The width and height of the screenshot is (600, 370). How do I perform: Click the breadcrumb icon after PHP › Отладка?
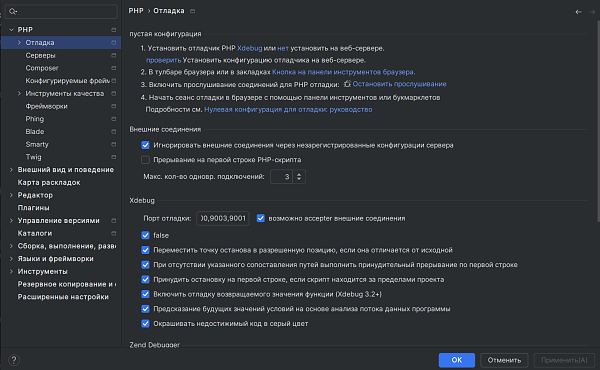[x=192, y=11]
